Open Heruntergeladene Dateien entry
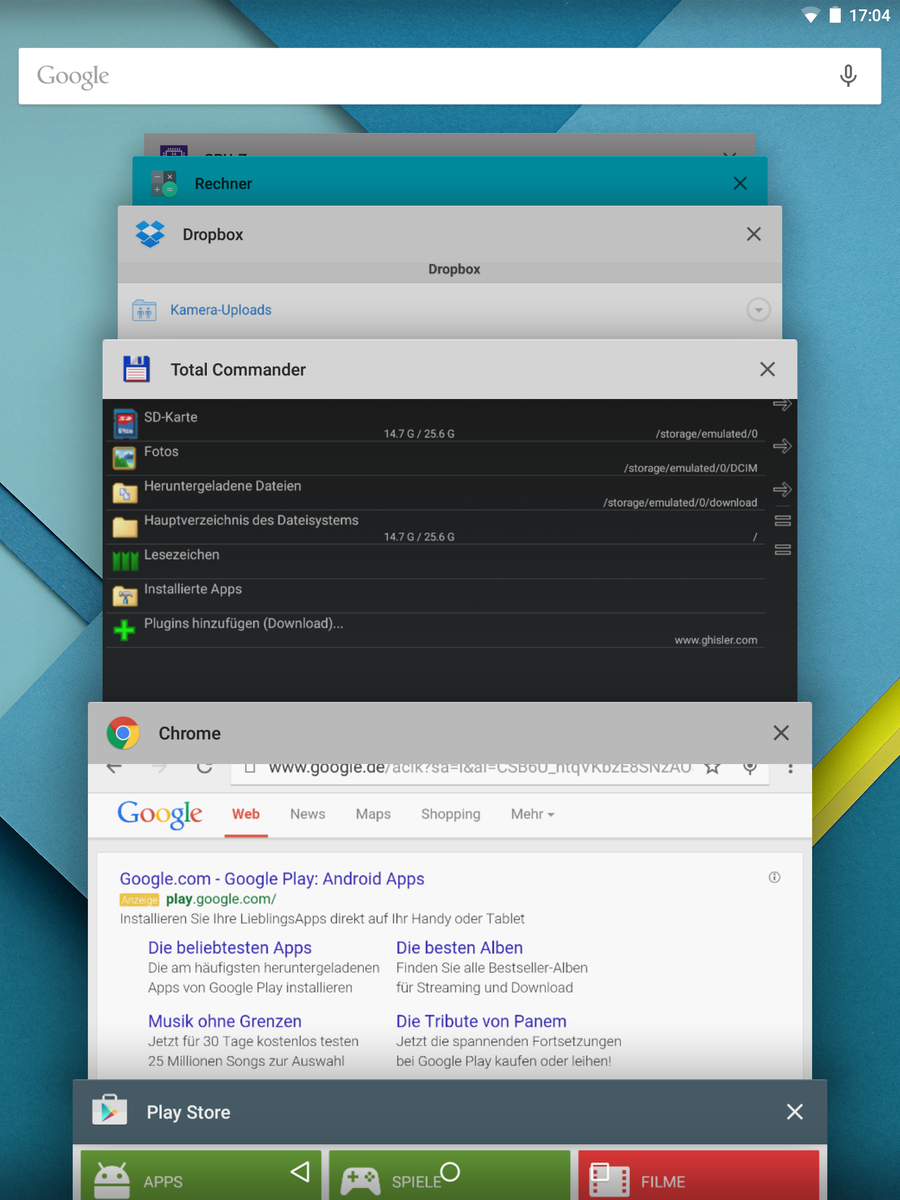This screenshot has height=1200, width=900. tap(435, 493)
